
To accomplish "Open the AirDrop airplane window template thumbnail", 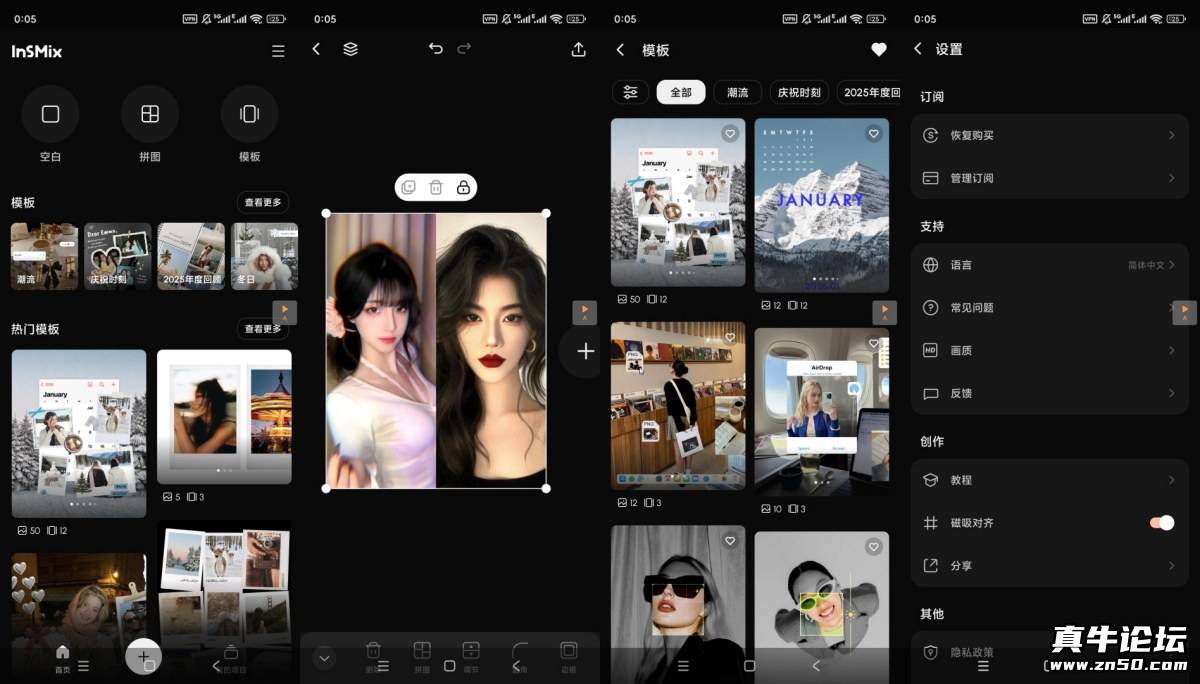I will [821, 411].
